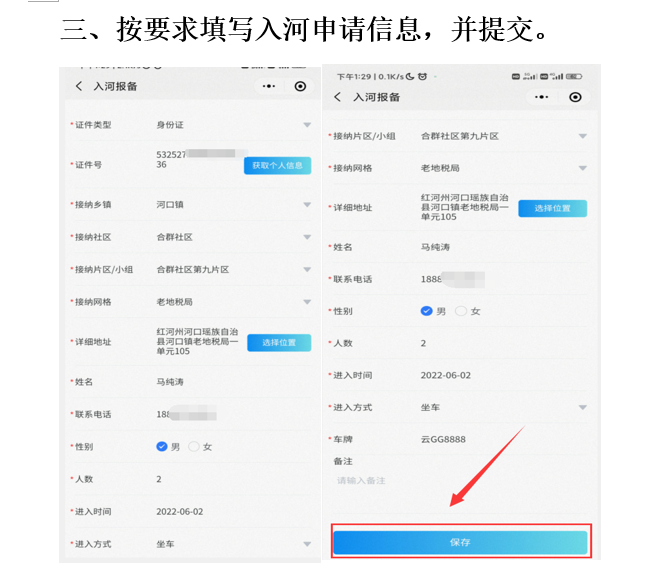
Task: Click 选择位置 button on right phone
Action: click(553, 208)
